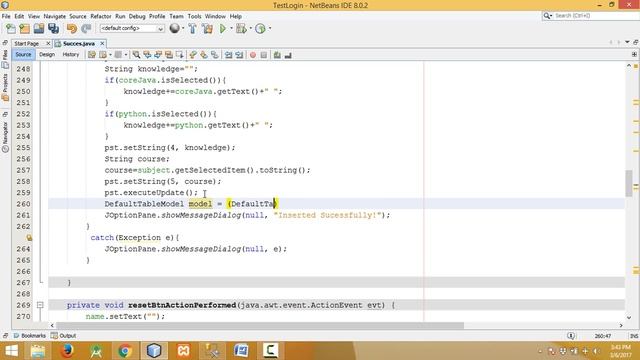Open the Navigator side panel
Viewport: 640px width, 360px height.
5,136
